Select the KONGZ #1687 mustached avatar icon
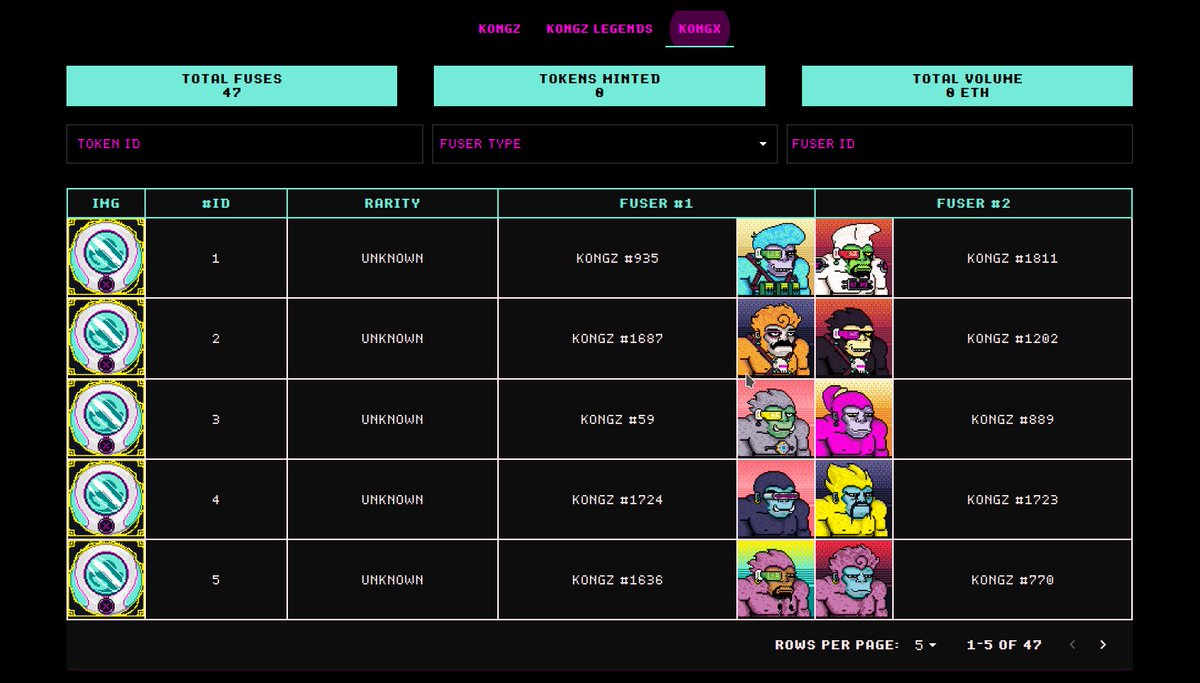 coord(775,338)
